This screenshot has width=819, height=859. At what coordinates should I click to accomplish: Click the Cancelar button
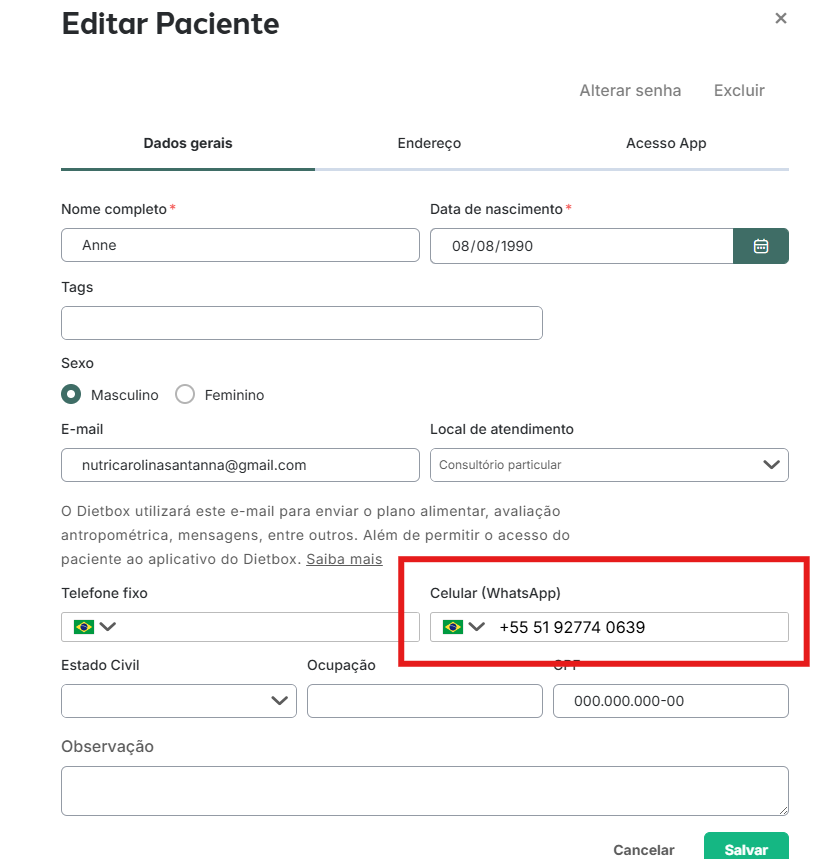coord(644,850)
